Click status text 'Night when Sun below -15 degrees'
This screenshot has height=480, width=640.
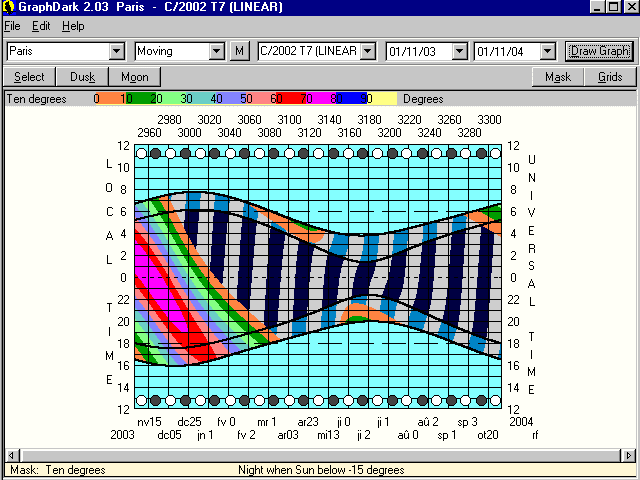[321, 470]
